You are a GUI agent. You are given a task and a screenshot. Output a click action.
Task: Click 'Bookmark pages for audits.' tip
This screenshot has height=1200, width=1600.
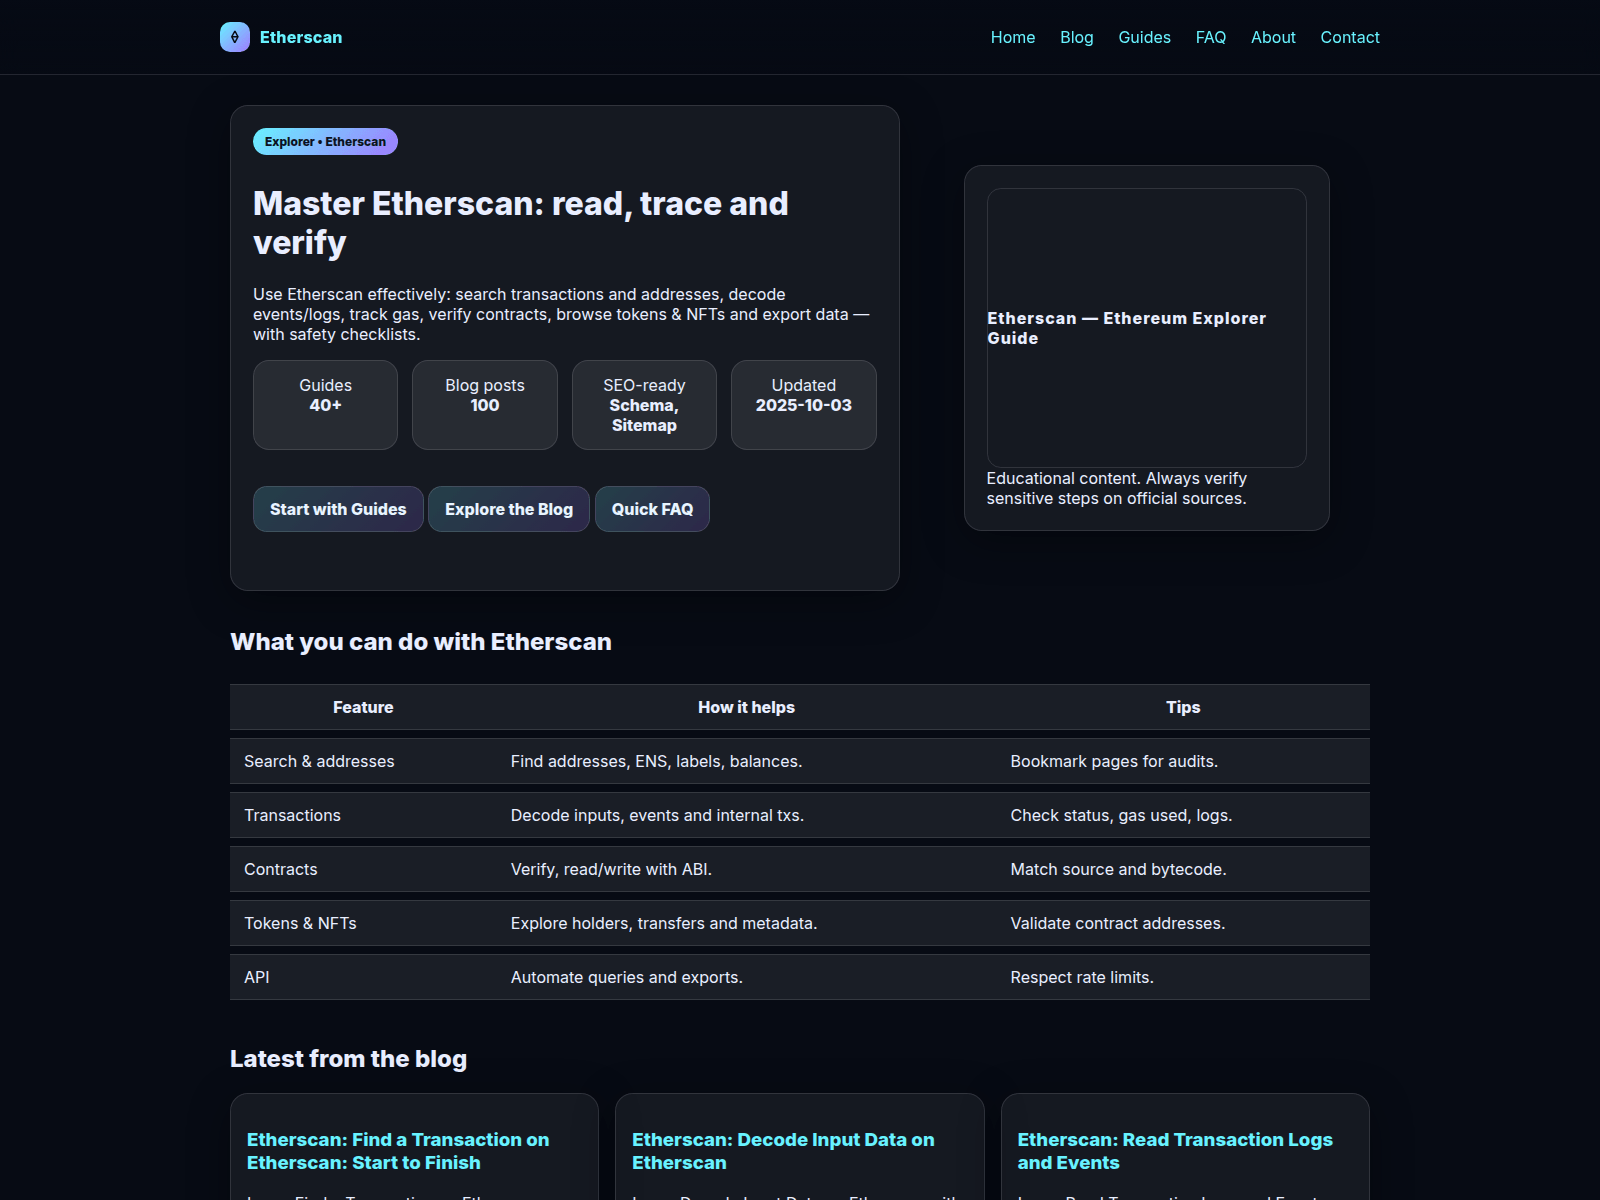point(1114,761)
